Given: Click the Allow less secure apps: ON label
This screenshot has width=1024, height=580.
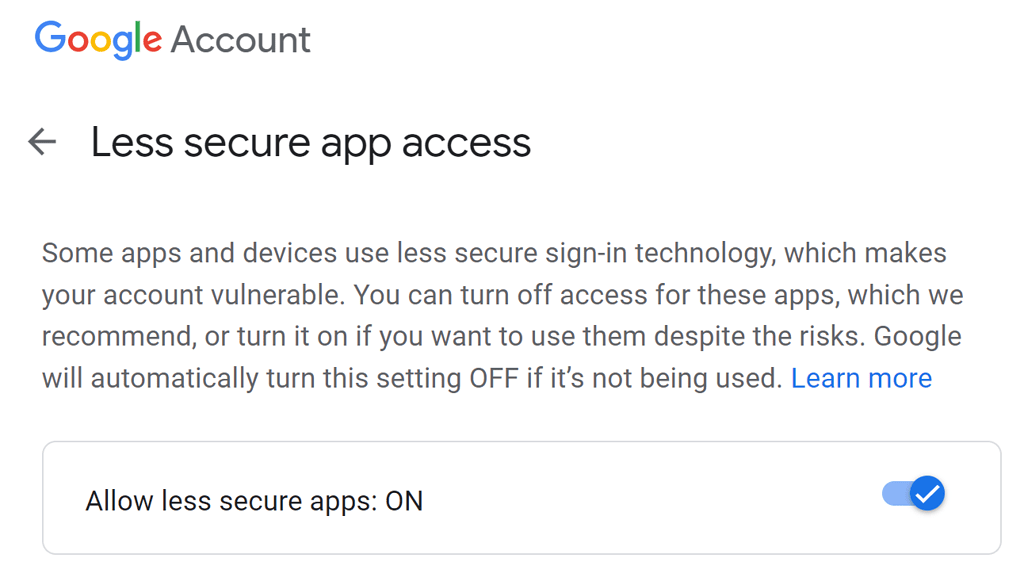Looking at the screenshot, I should click(x=254, y=500).
